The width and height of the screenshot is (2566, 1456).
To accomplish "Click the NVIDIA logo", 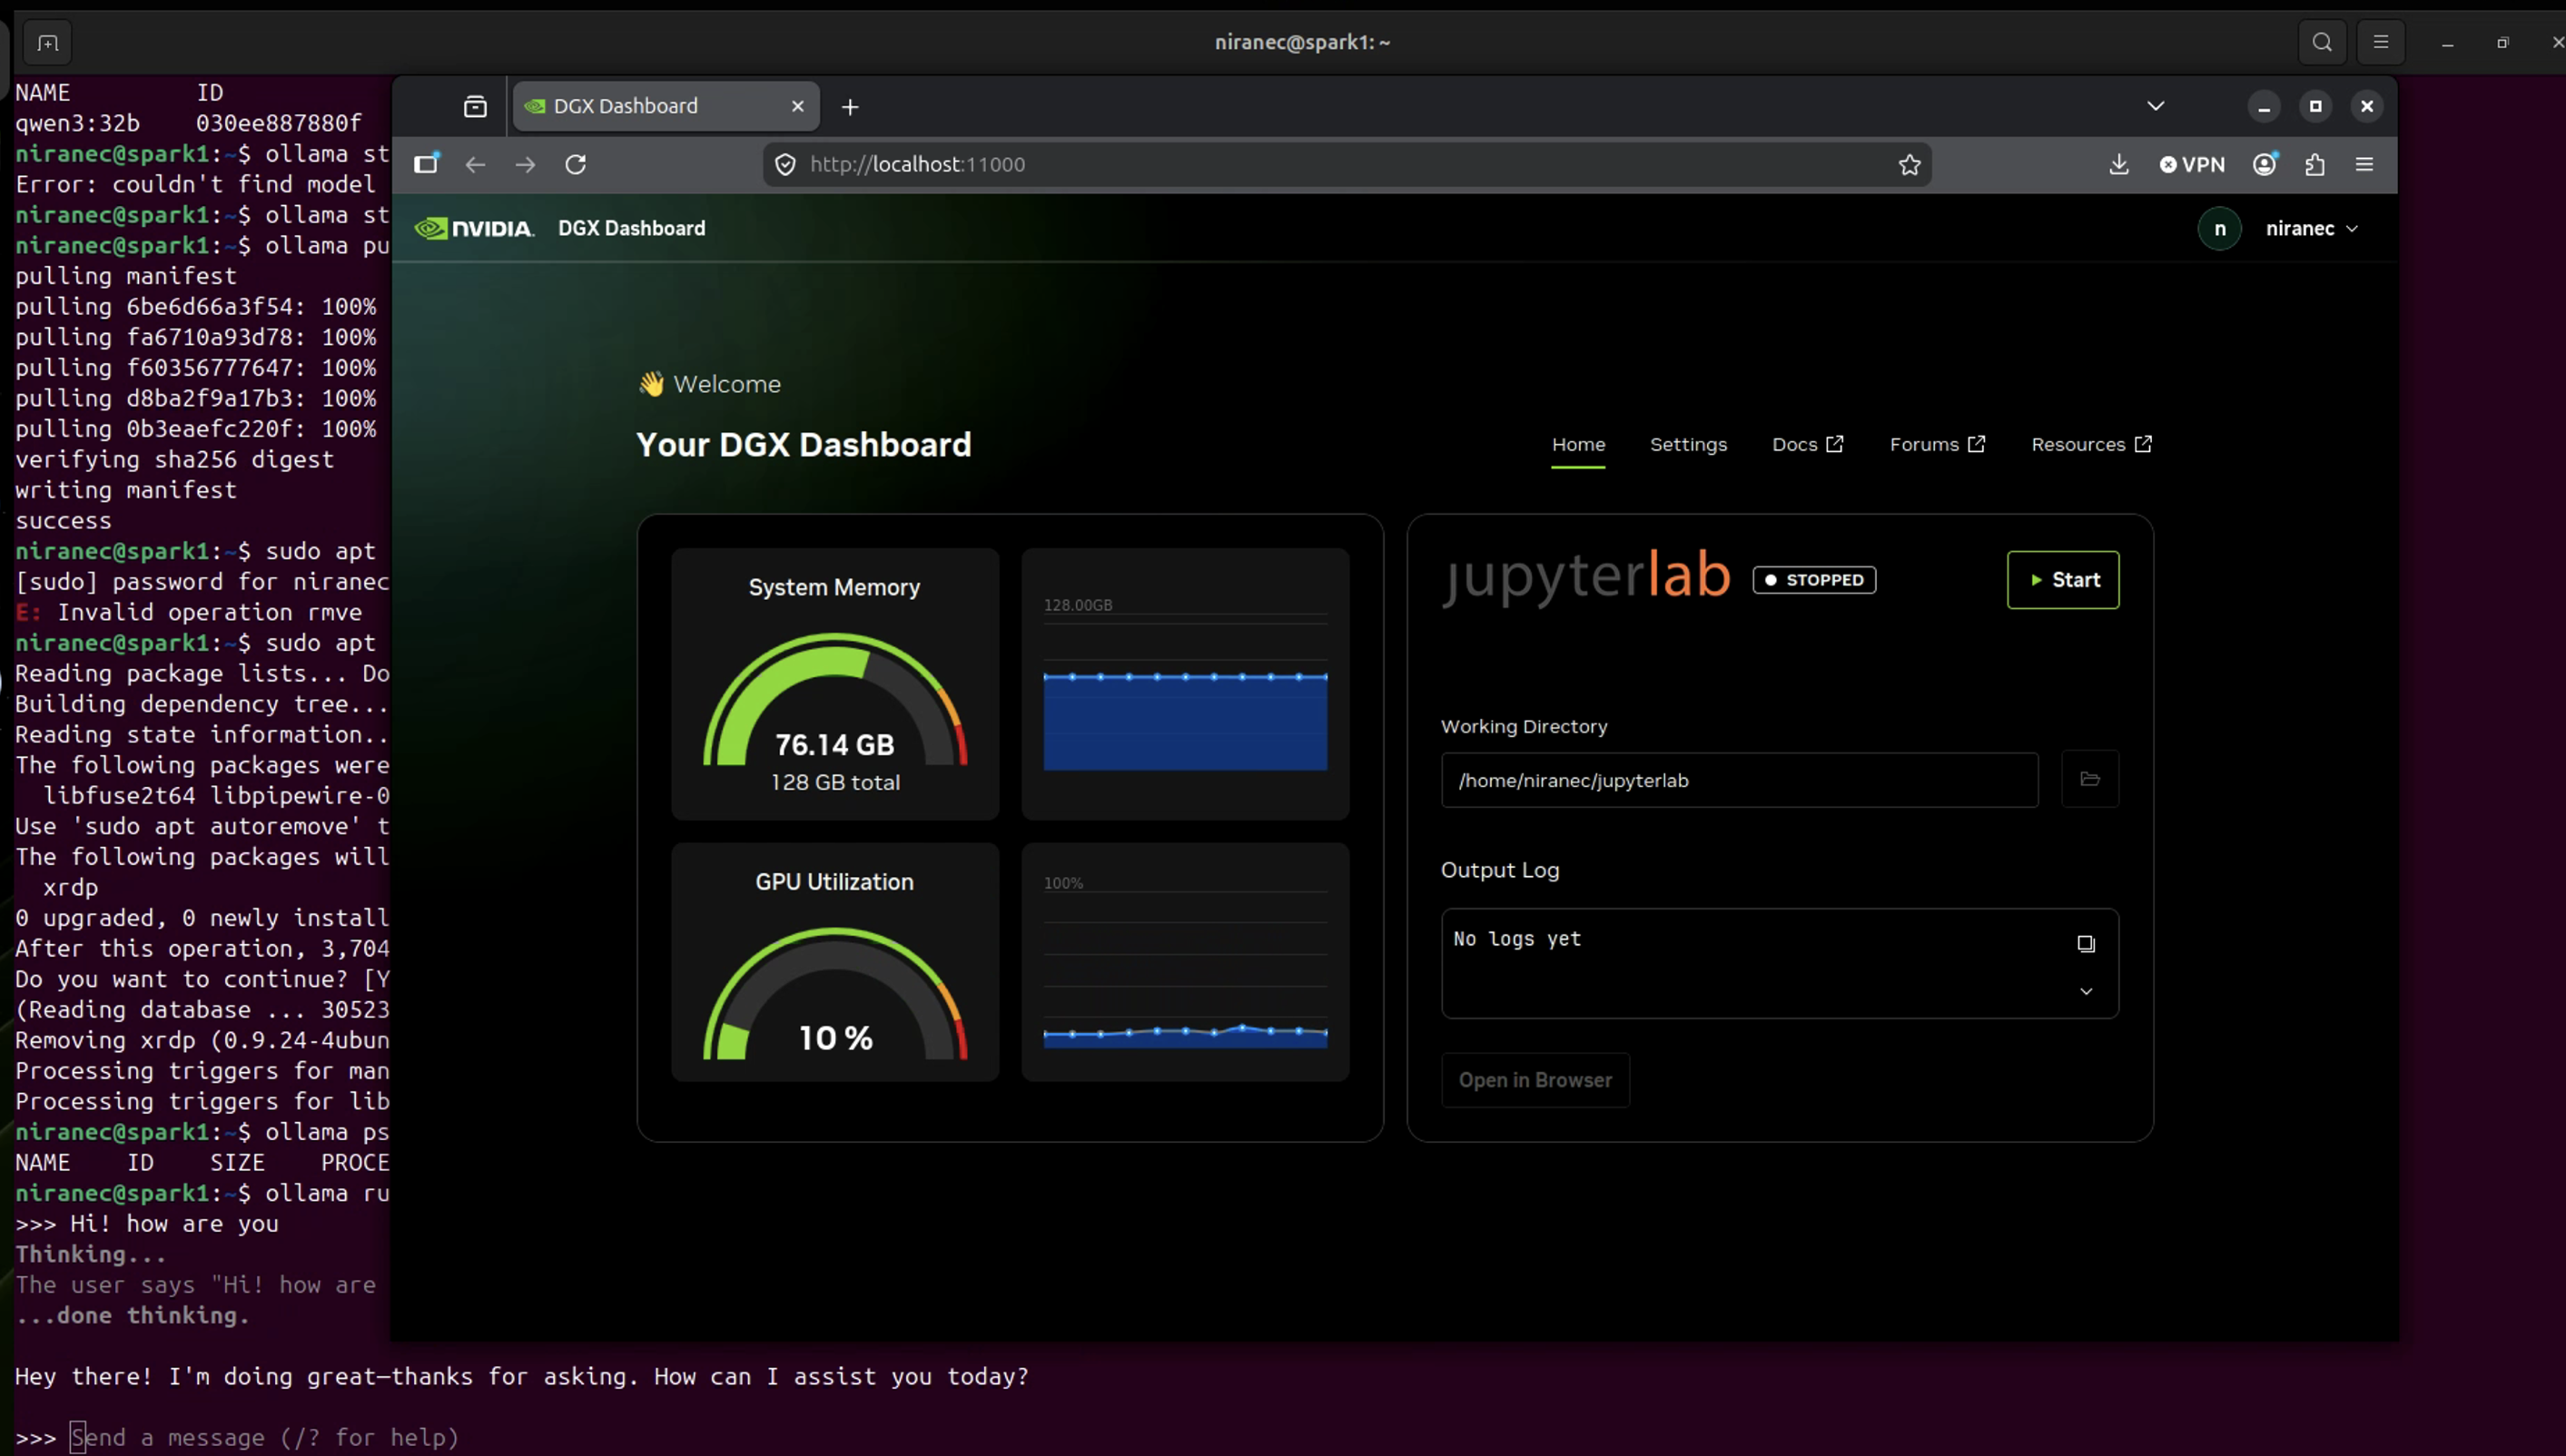I will point(475,228).
